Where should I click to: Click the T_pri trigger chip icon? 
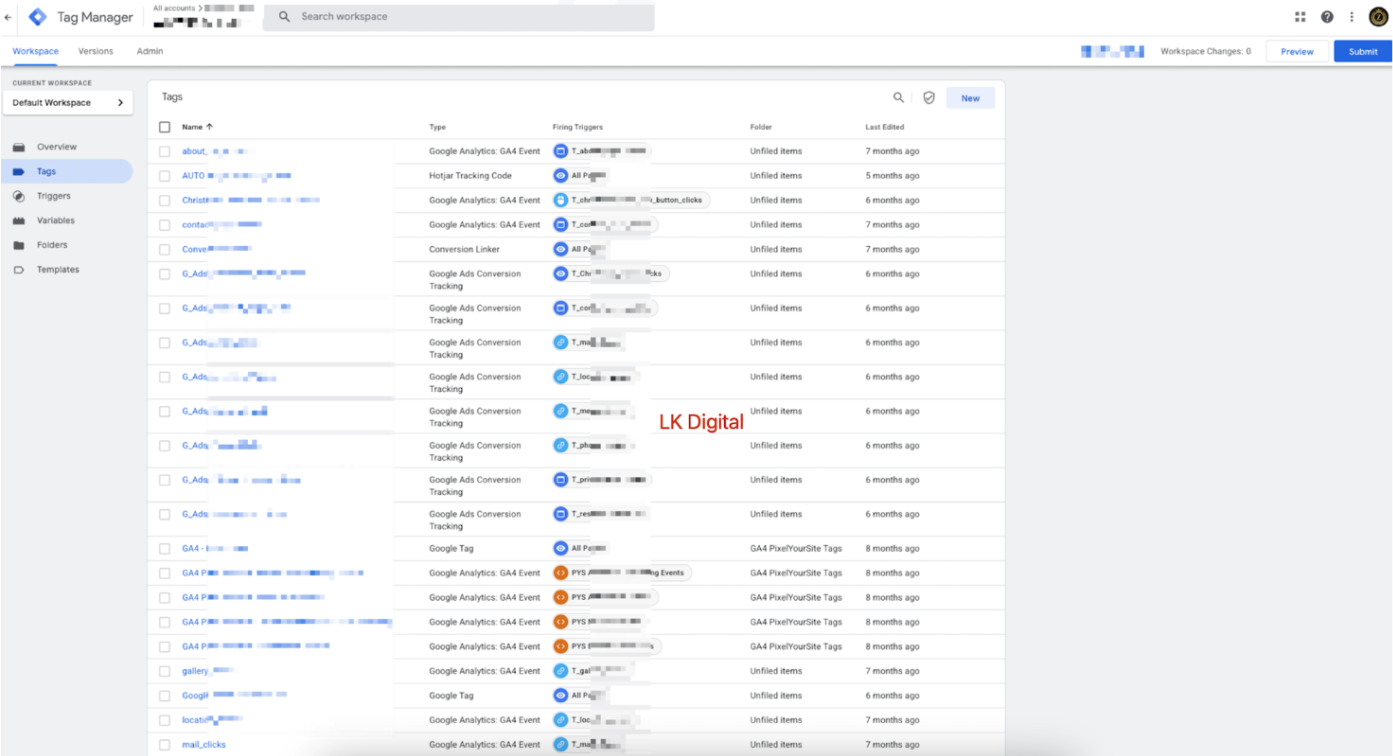(x=561, y=480)
